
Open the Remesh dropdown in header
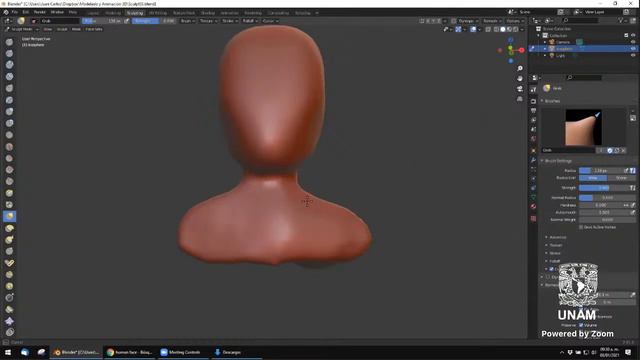point(492,21)
